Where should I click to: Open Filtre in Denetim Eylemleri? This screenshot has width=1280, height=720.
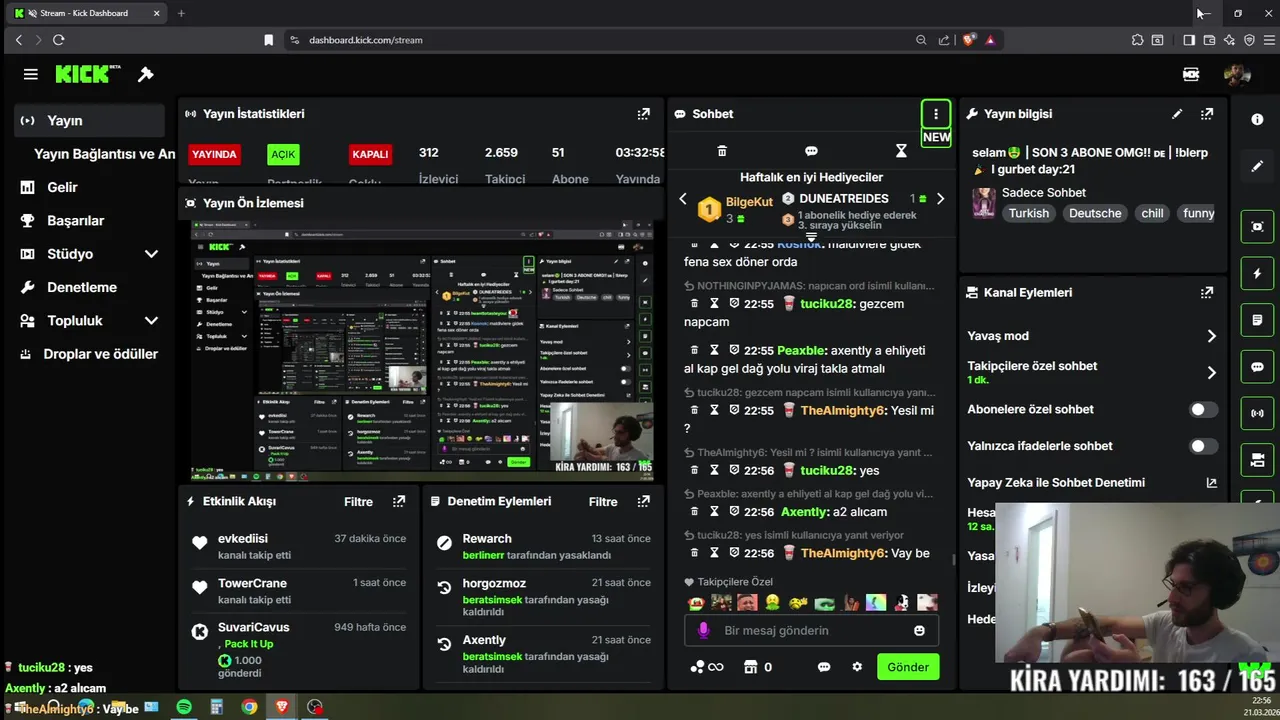click(603, 502)
